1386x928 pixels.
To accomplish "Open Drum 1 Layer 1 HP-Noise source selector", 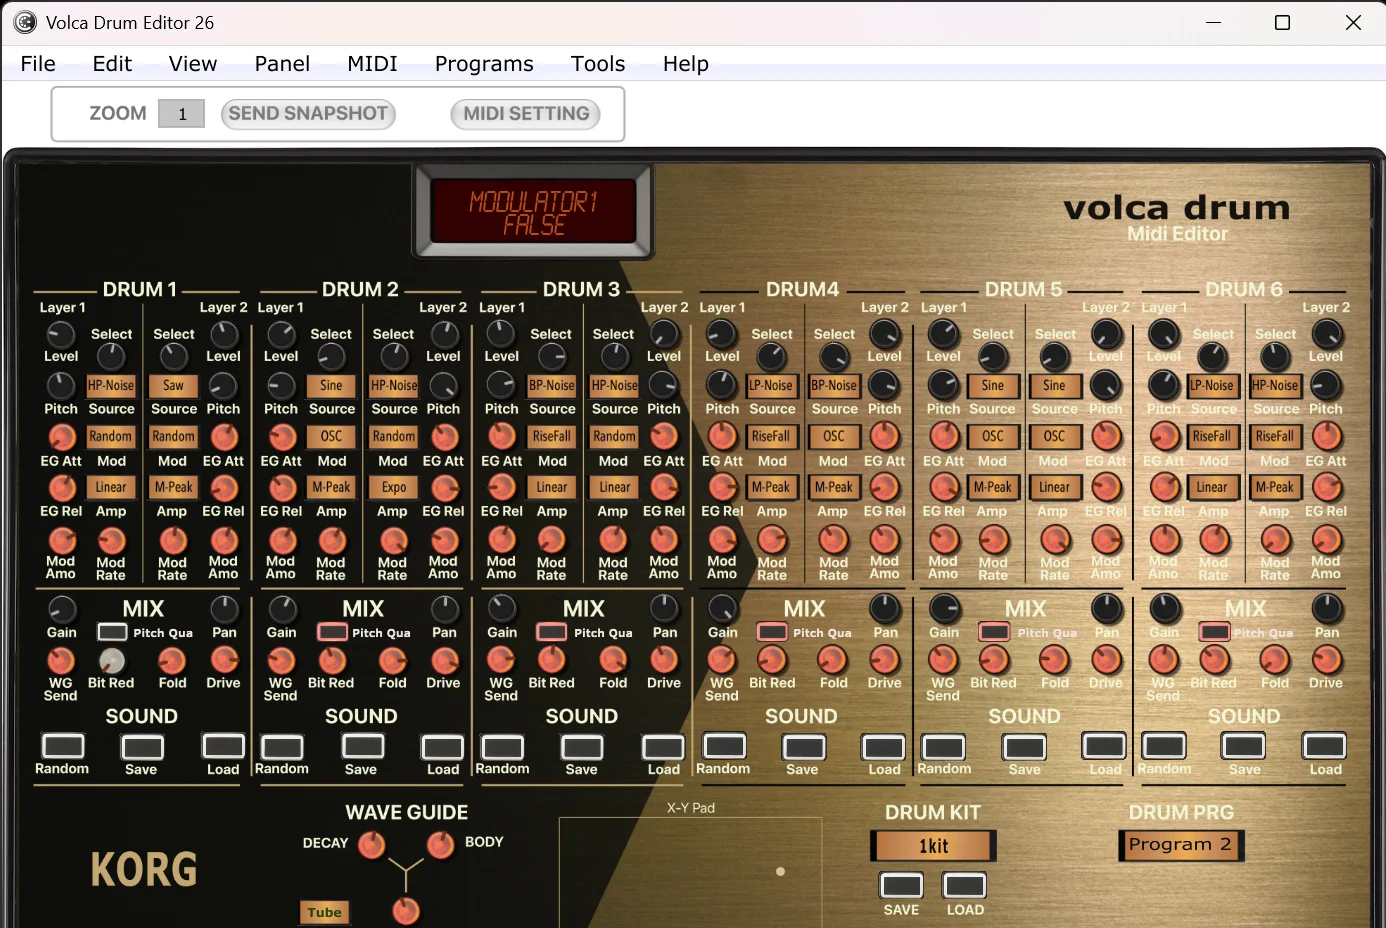I will tap(111, 386).
